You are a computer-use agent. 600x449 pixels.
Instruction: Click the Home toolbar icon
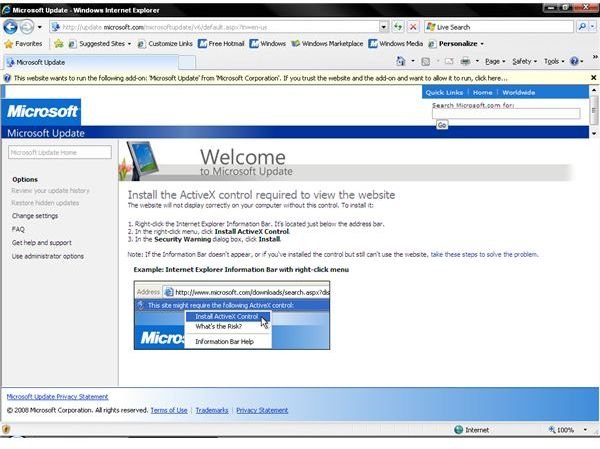coord(401,61)
